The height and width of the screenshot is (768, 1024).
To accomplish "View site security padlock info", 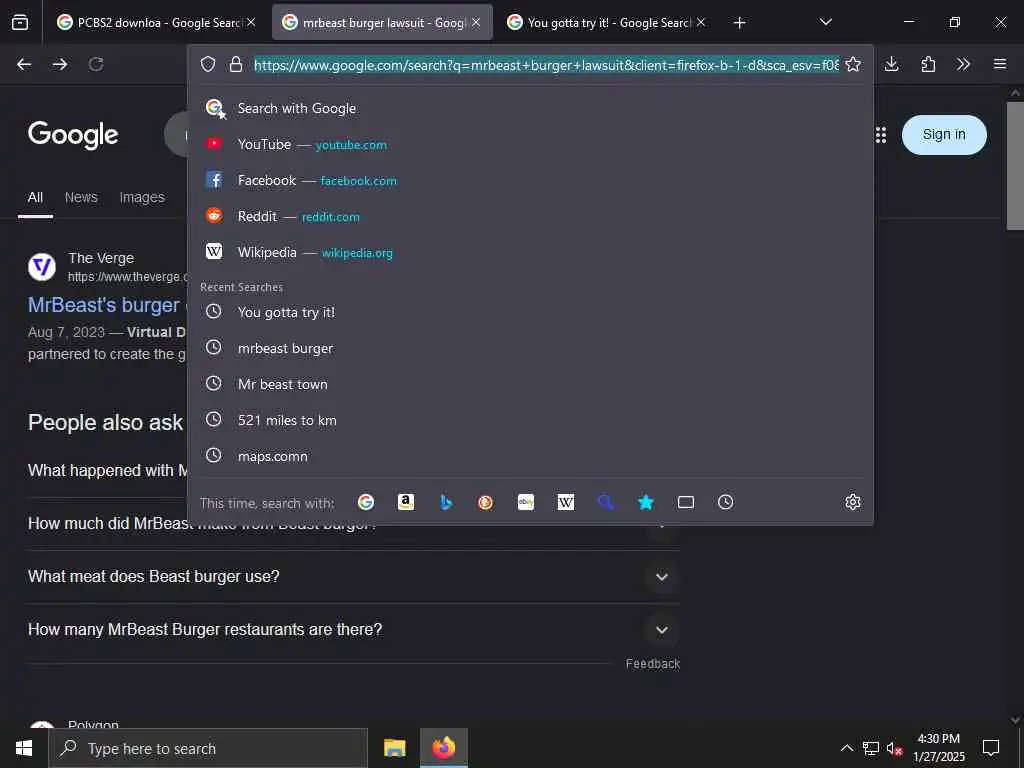I will click(x=236, y=64).
